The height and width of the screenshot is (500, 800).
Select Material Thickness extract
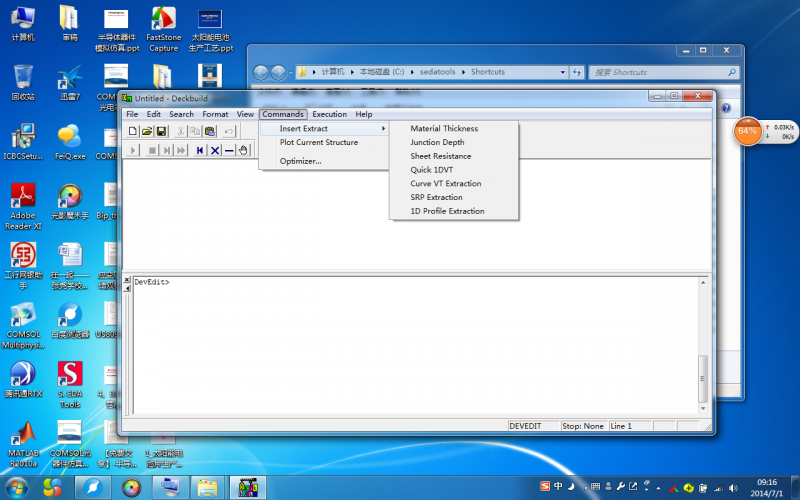(x=454, y=129)
